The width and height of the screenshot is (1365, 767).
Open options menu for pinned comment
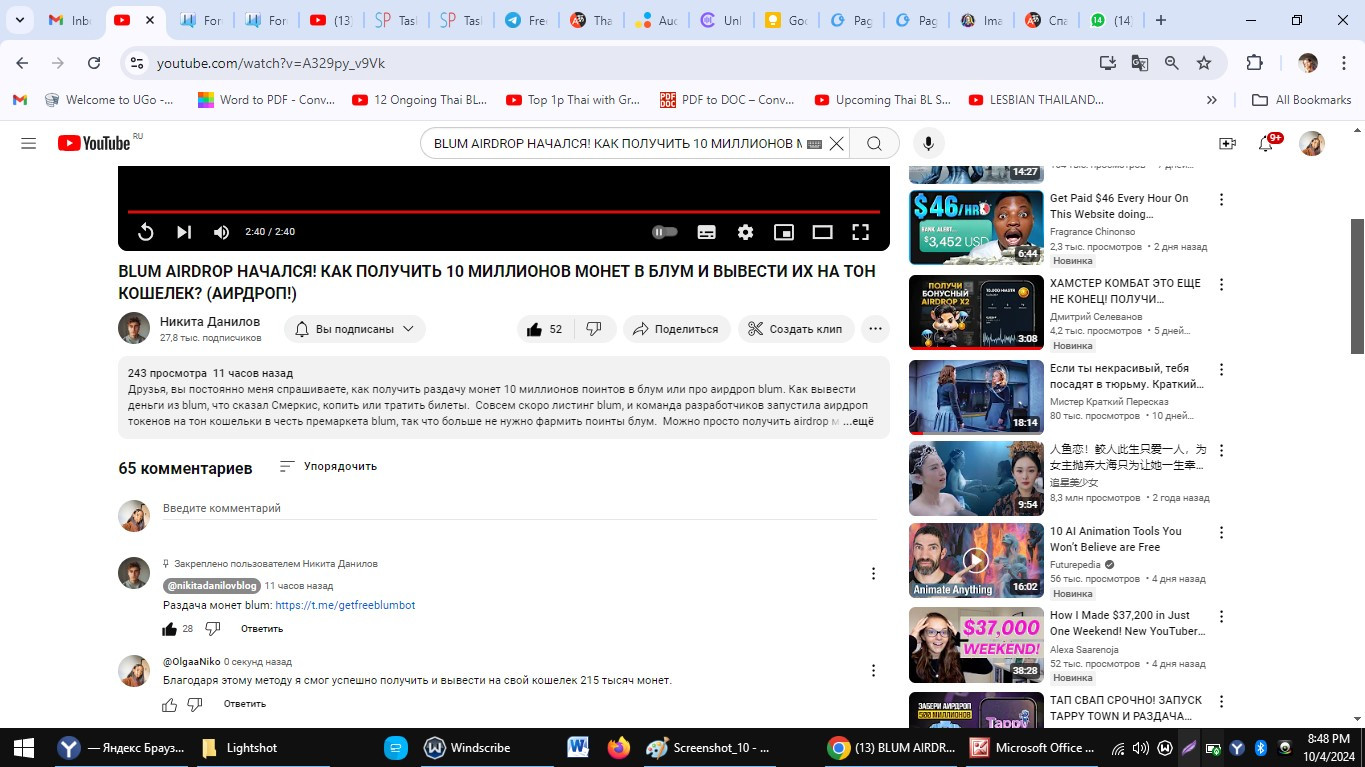[873, 574]
